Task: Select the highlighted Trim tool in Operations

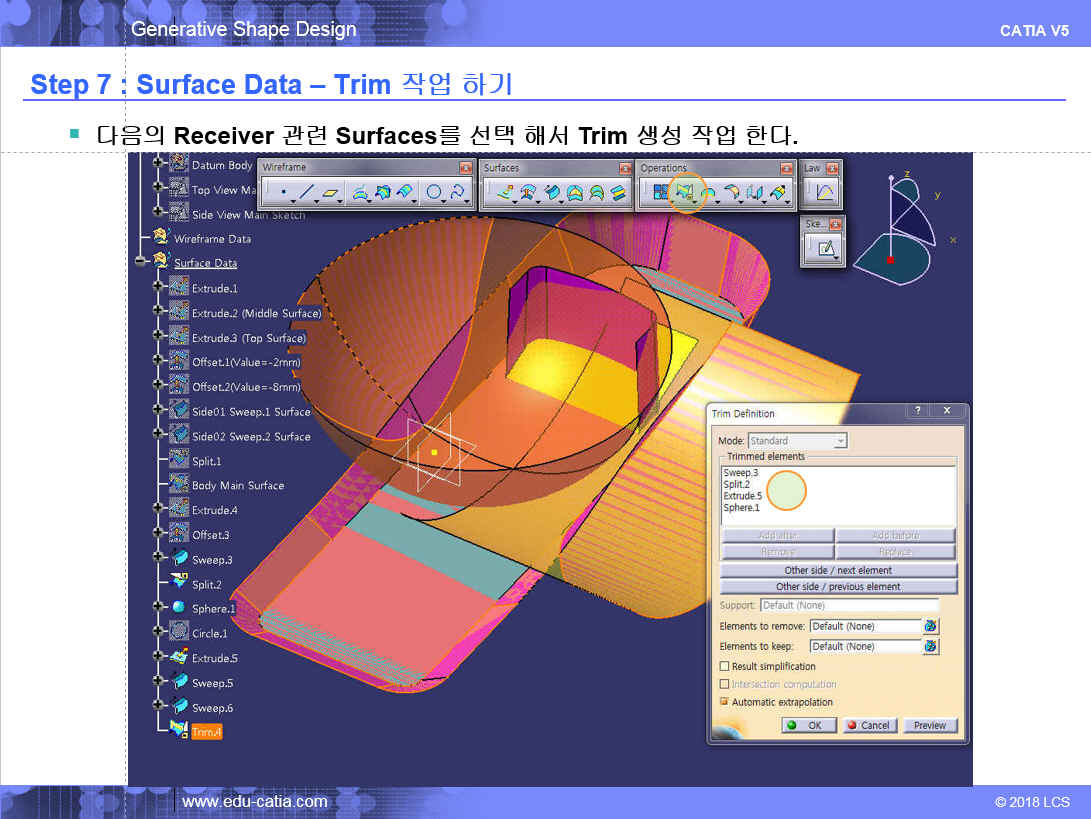Action: pyautogui.click(x=685, y=193)
